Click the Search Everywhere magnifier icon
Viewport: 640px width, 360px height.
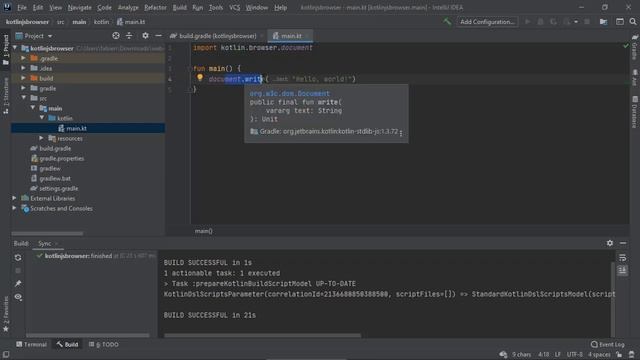click(633, 22)
